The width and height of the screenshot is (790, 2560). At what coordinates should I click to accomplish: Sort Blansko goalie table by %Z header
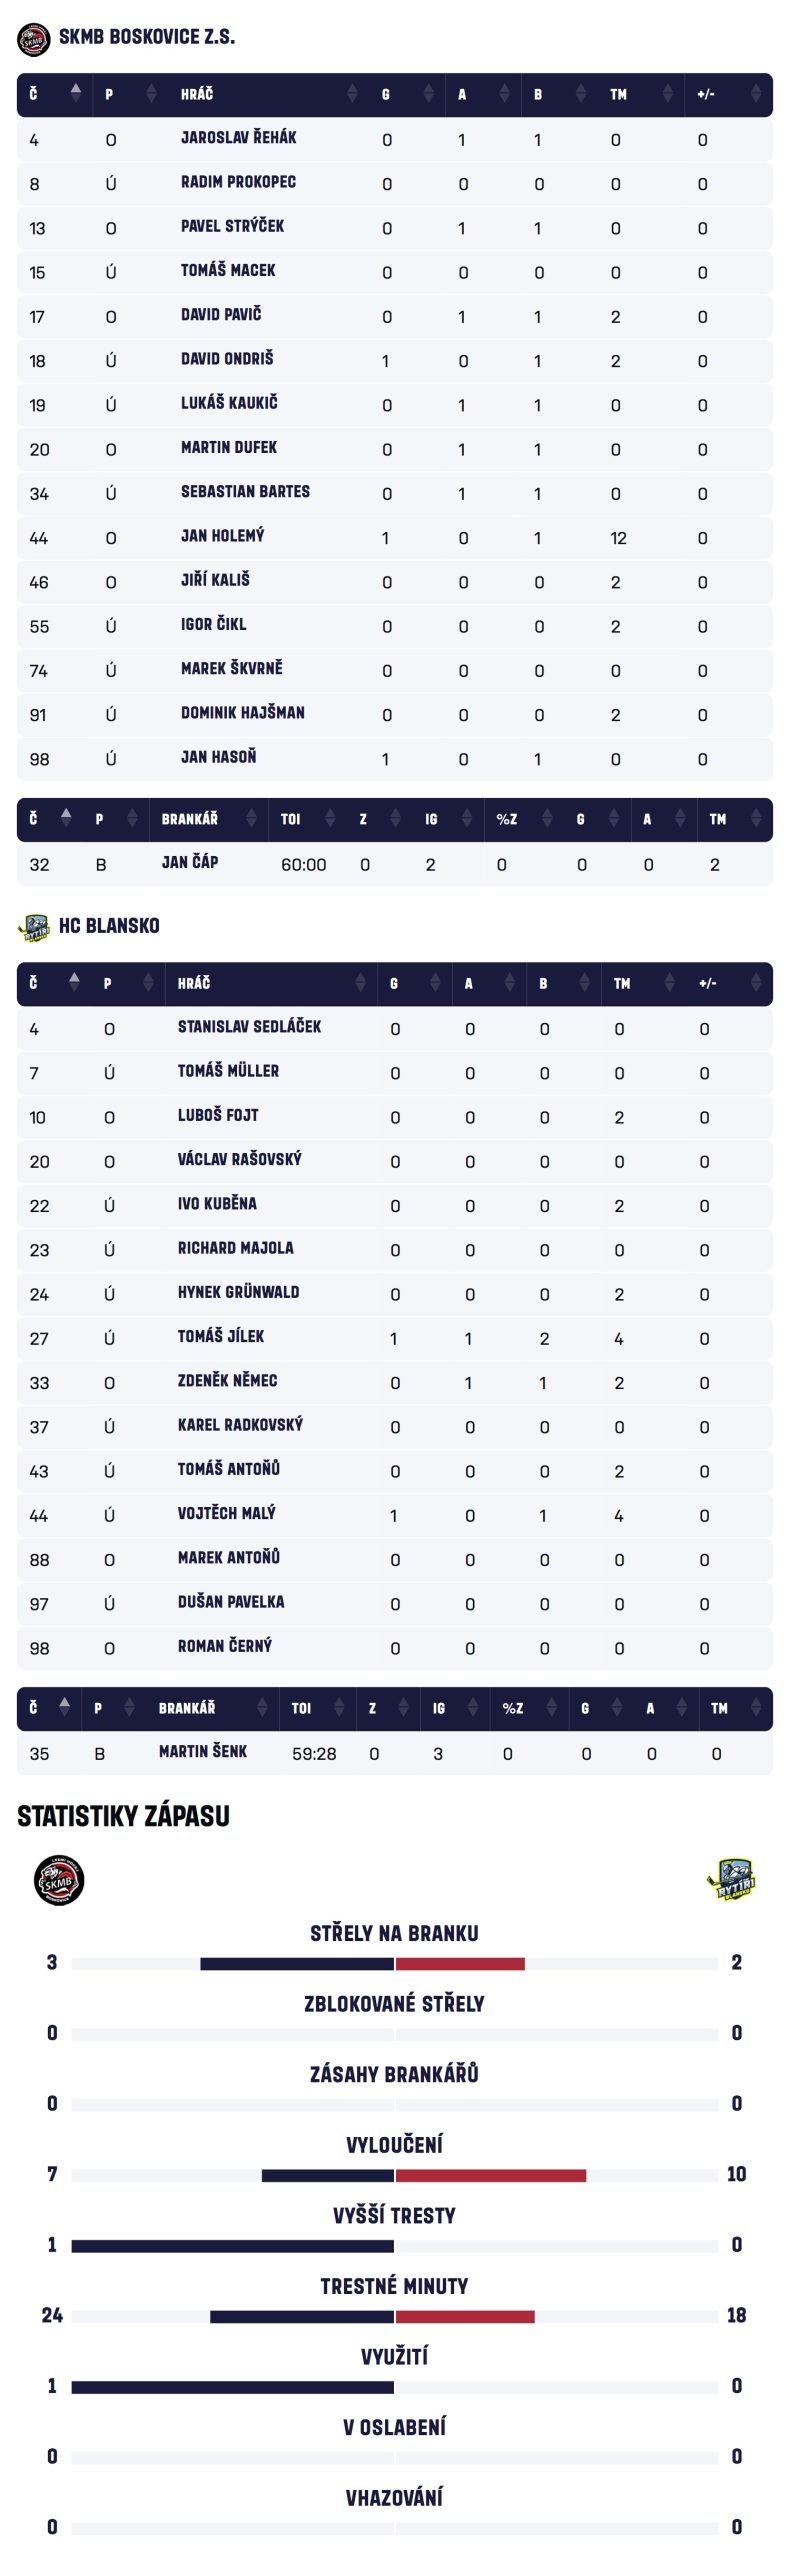[x=513, y=1709]
